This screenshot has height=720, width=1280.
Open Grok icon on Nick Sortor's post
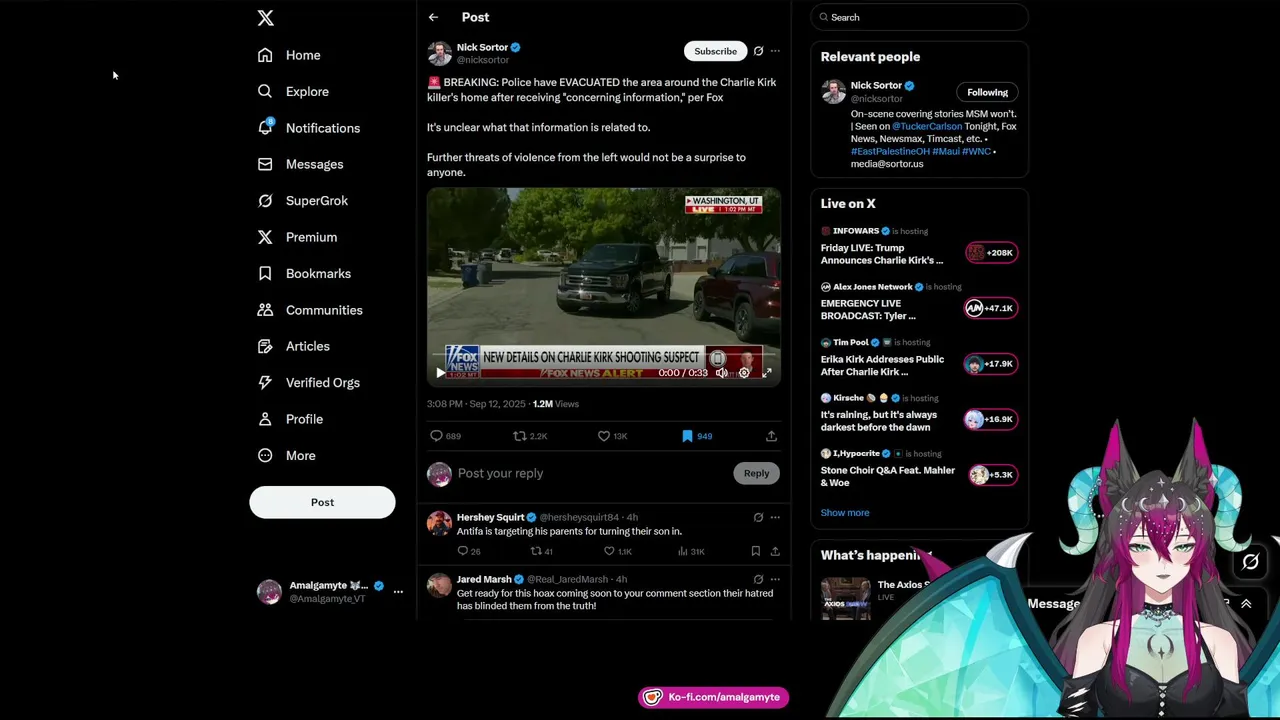tap(758, 51)
